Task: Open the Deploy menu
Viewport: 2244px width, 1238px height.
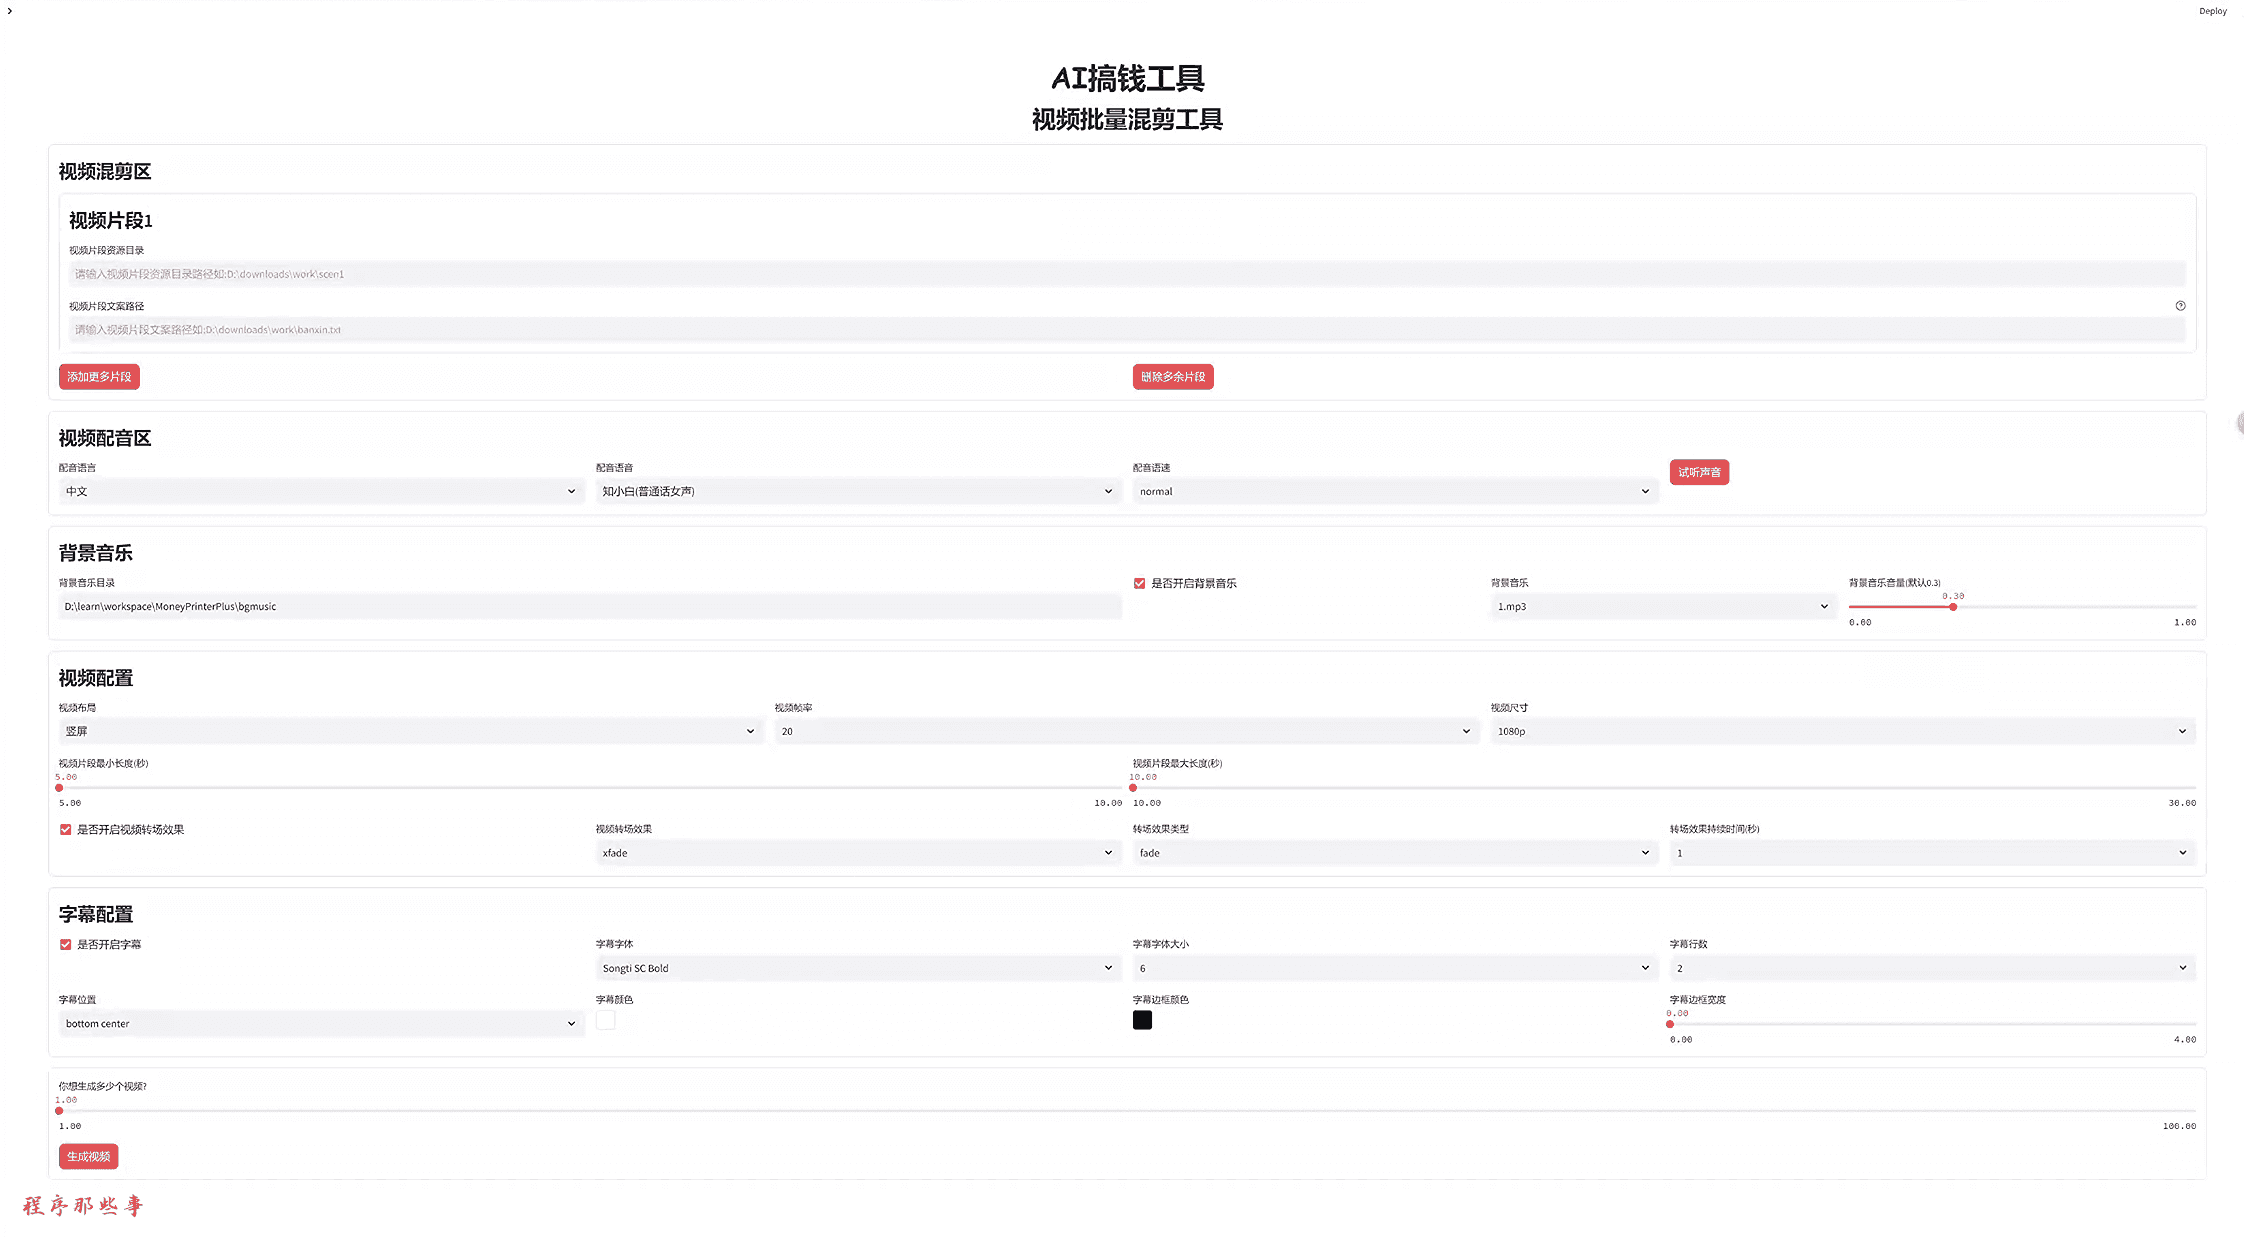Action: point(2212,11)
